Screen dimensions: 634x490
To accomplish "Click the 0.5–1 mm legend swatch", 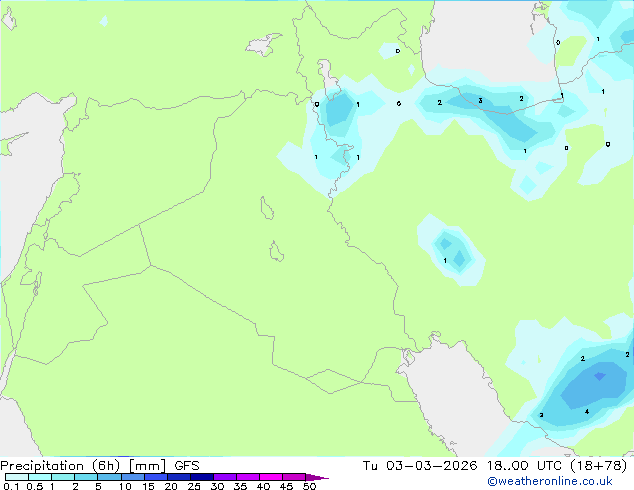I will pyautogui.click(x=40, y=477).
